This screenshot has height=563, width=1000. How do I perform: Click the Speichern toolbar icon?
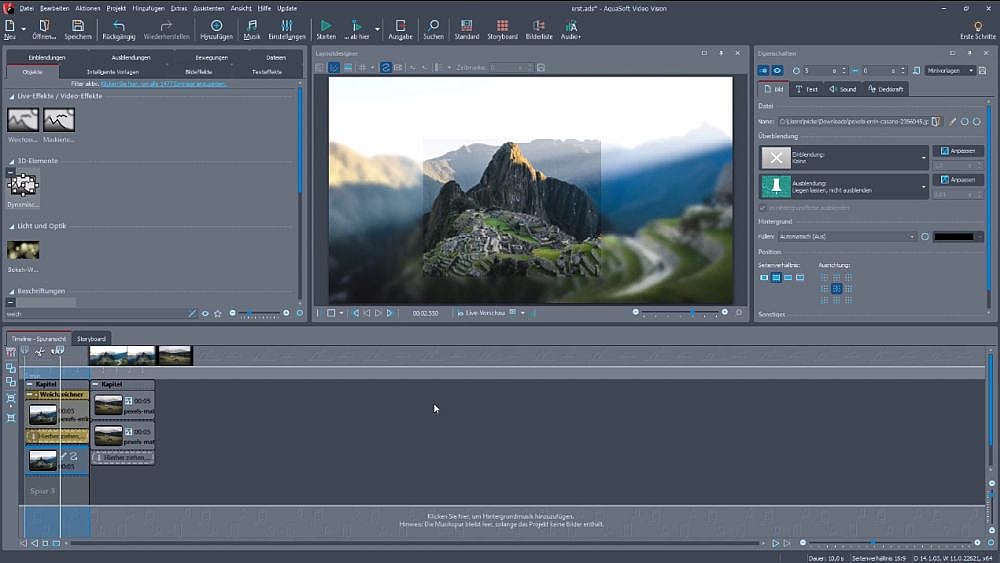pyautogui.click(x=77, y=27)
